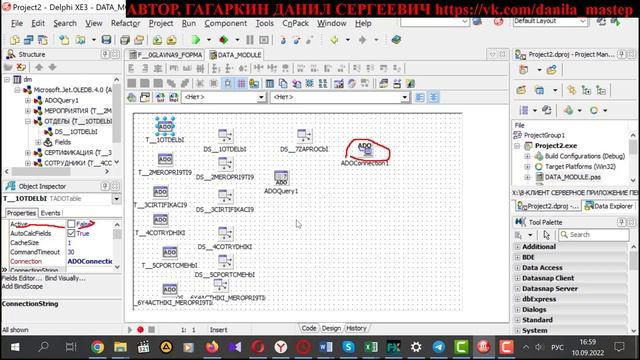Viewport: 640px width, 360px height.
Task: Expand the ADOQuery1 tree node
Action: (x=28, y=100)
